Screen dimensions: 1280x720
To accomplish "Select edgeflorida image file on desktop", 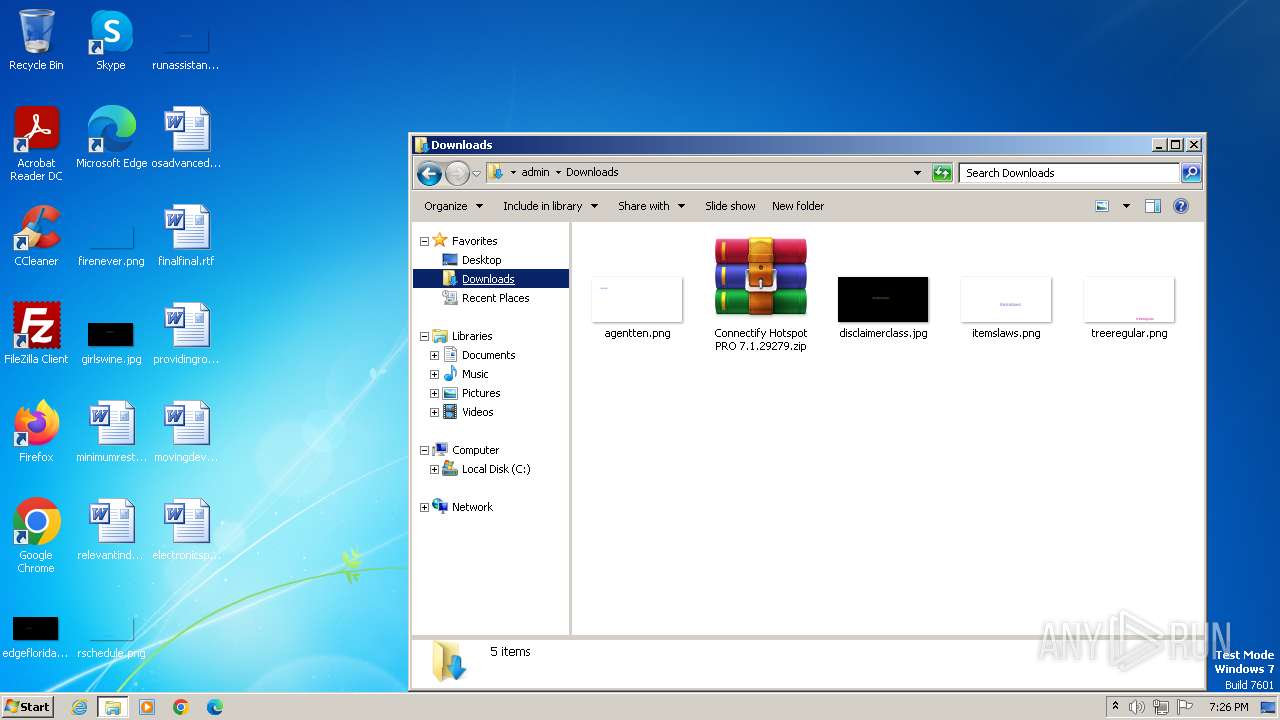I will click(36, 636).
